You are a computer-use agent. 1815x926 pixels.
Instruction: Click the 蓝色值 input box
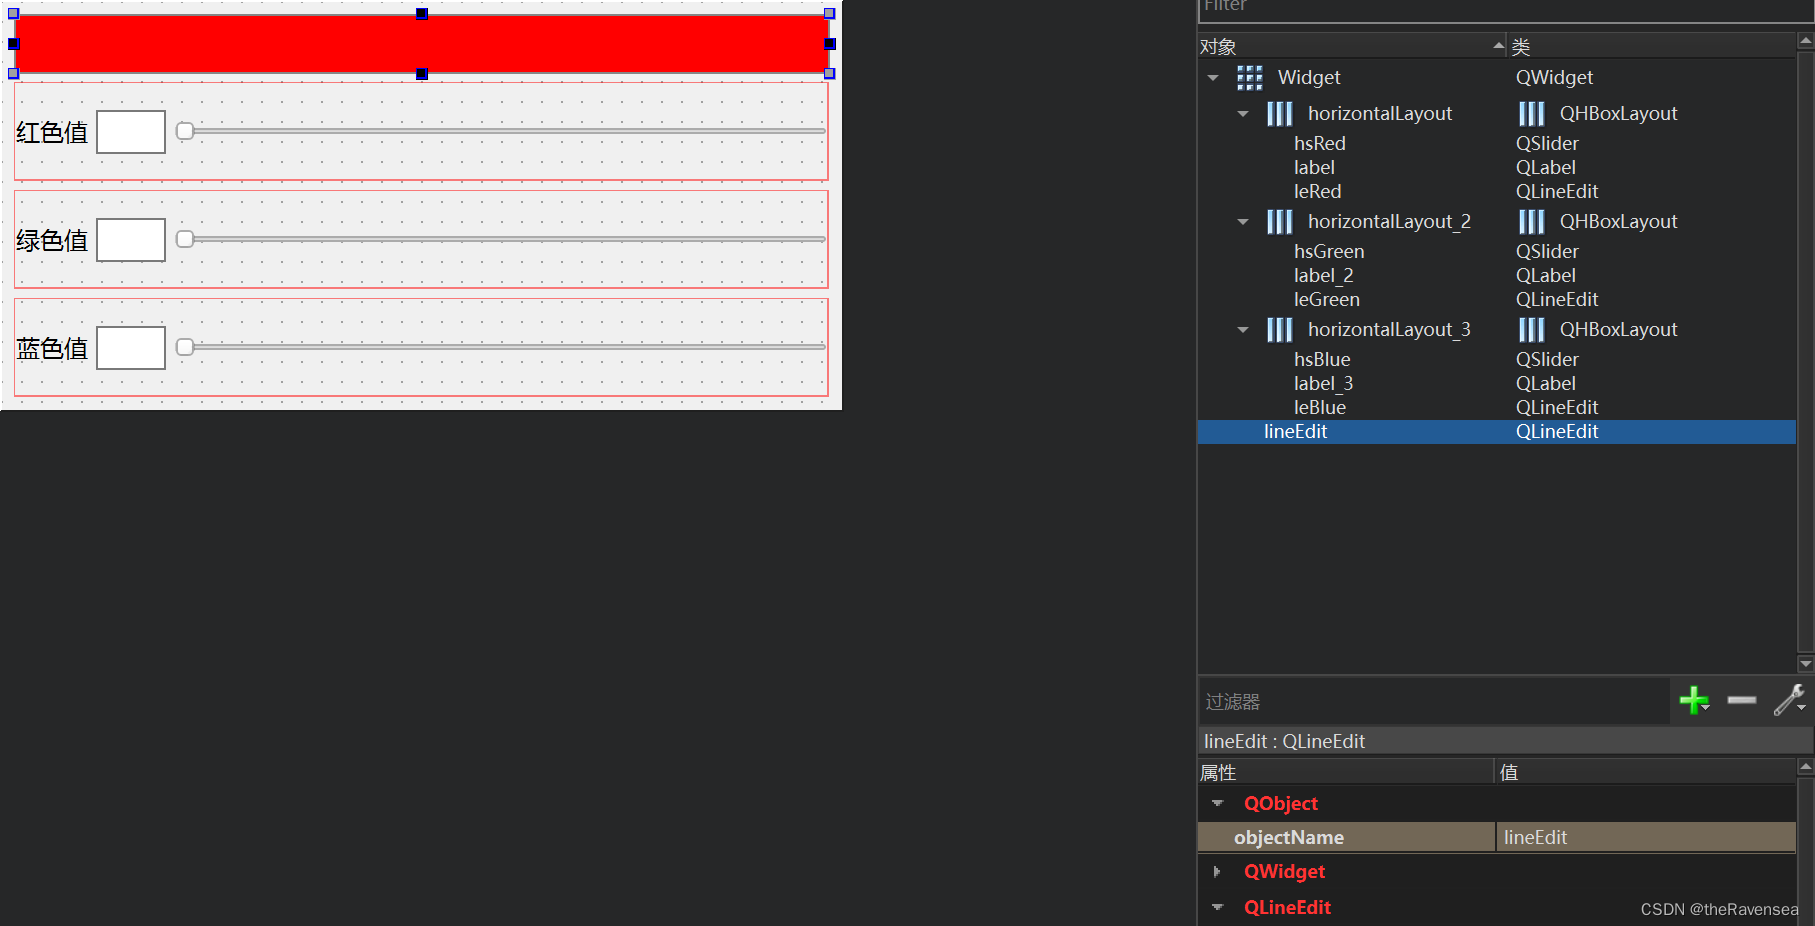pos(131,348)
